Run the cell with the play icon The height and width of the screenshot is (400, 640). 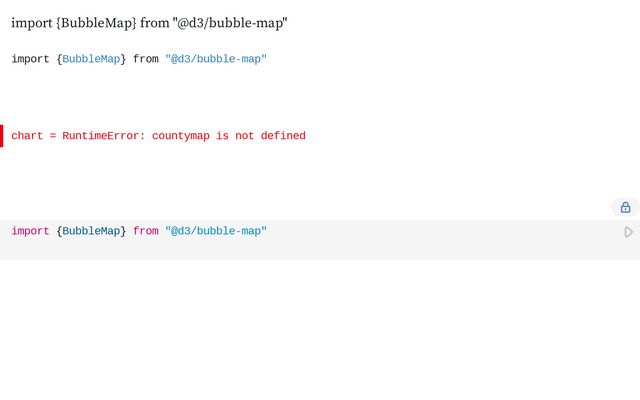pyautogui.click(x=629, y=232)
